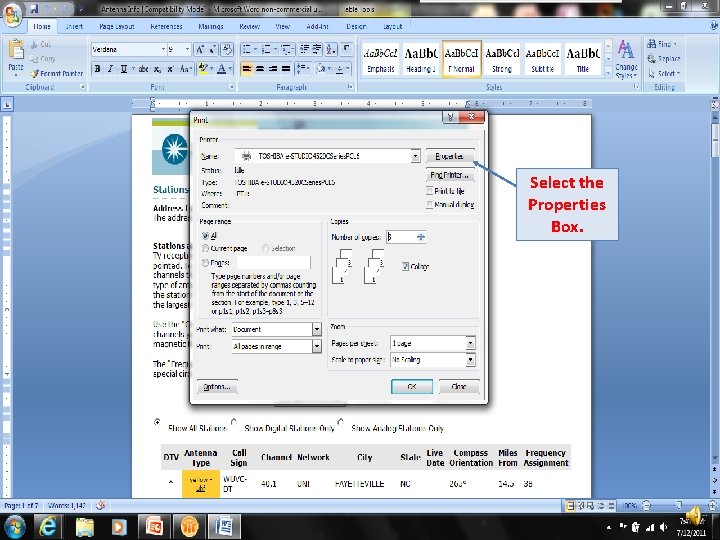Enable the Manual duplex checkbox
720x540 pixels.
tap(429, 204)
